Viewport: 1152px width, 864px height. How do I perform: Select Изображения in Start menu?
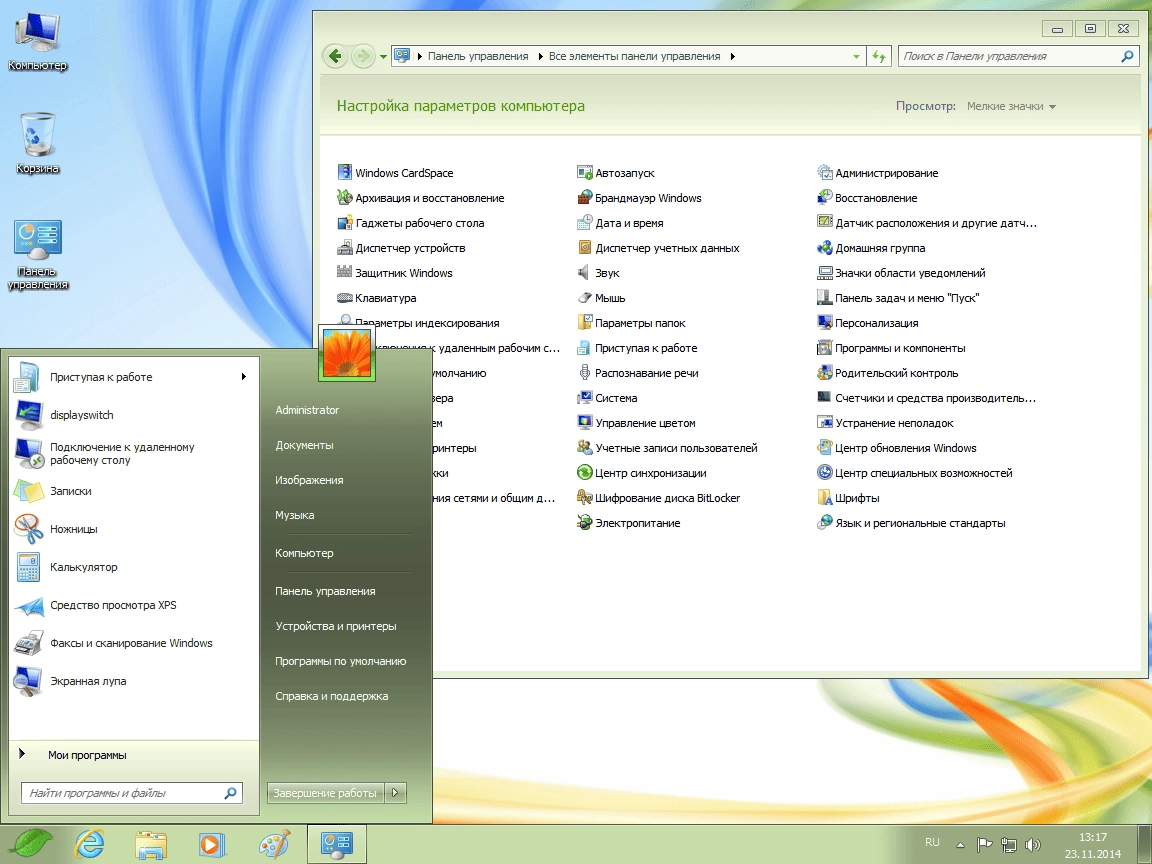click(309, 480)
